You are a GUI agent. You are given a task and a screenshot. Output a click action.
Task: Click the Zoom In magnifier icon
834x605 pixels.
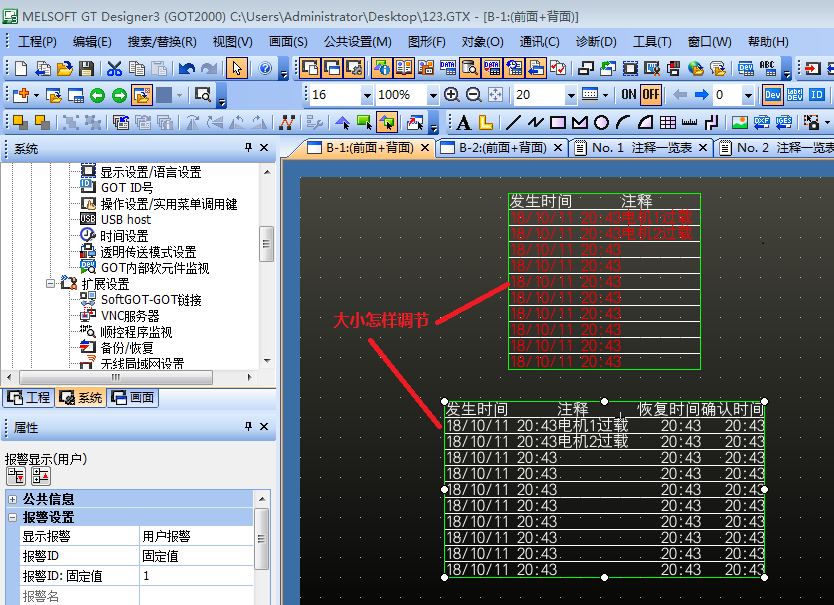tap(451, 95)
